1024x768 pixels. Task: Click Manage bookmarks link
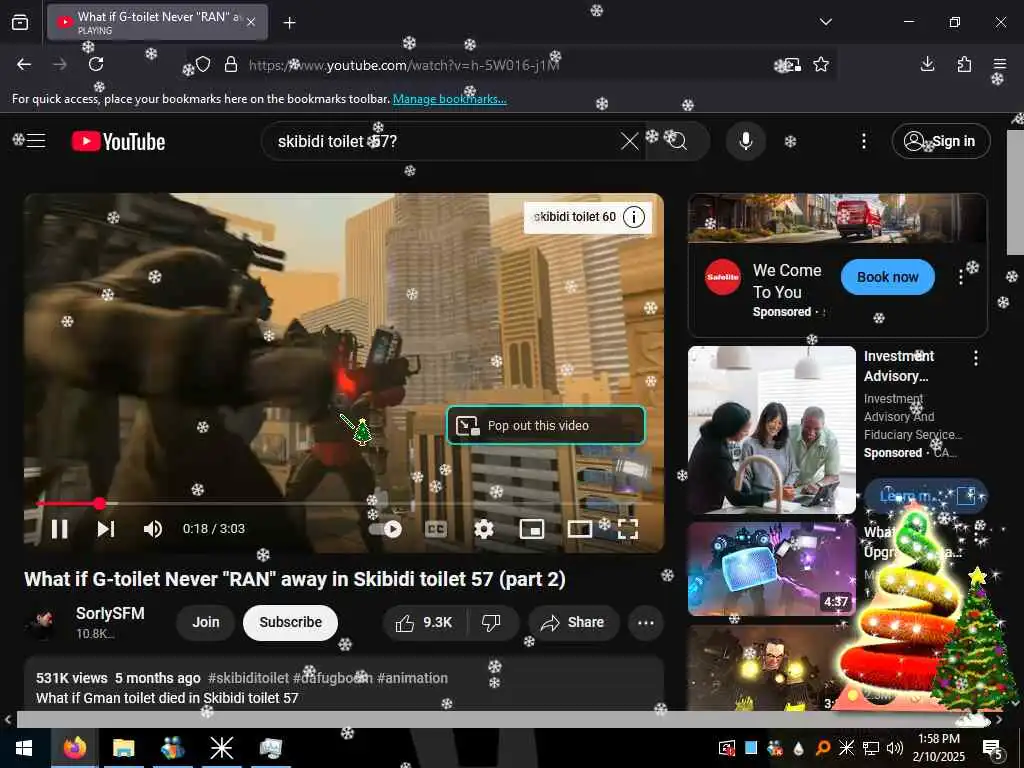[449, 99]
